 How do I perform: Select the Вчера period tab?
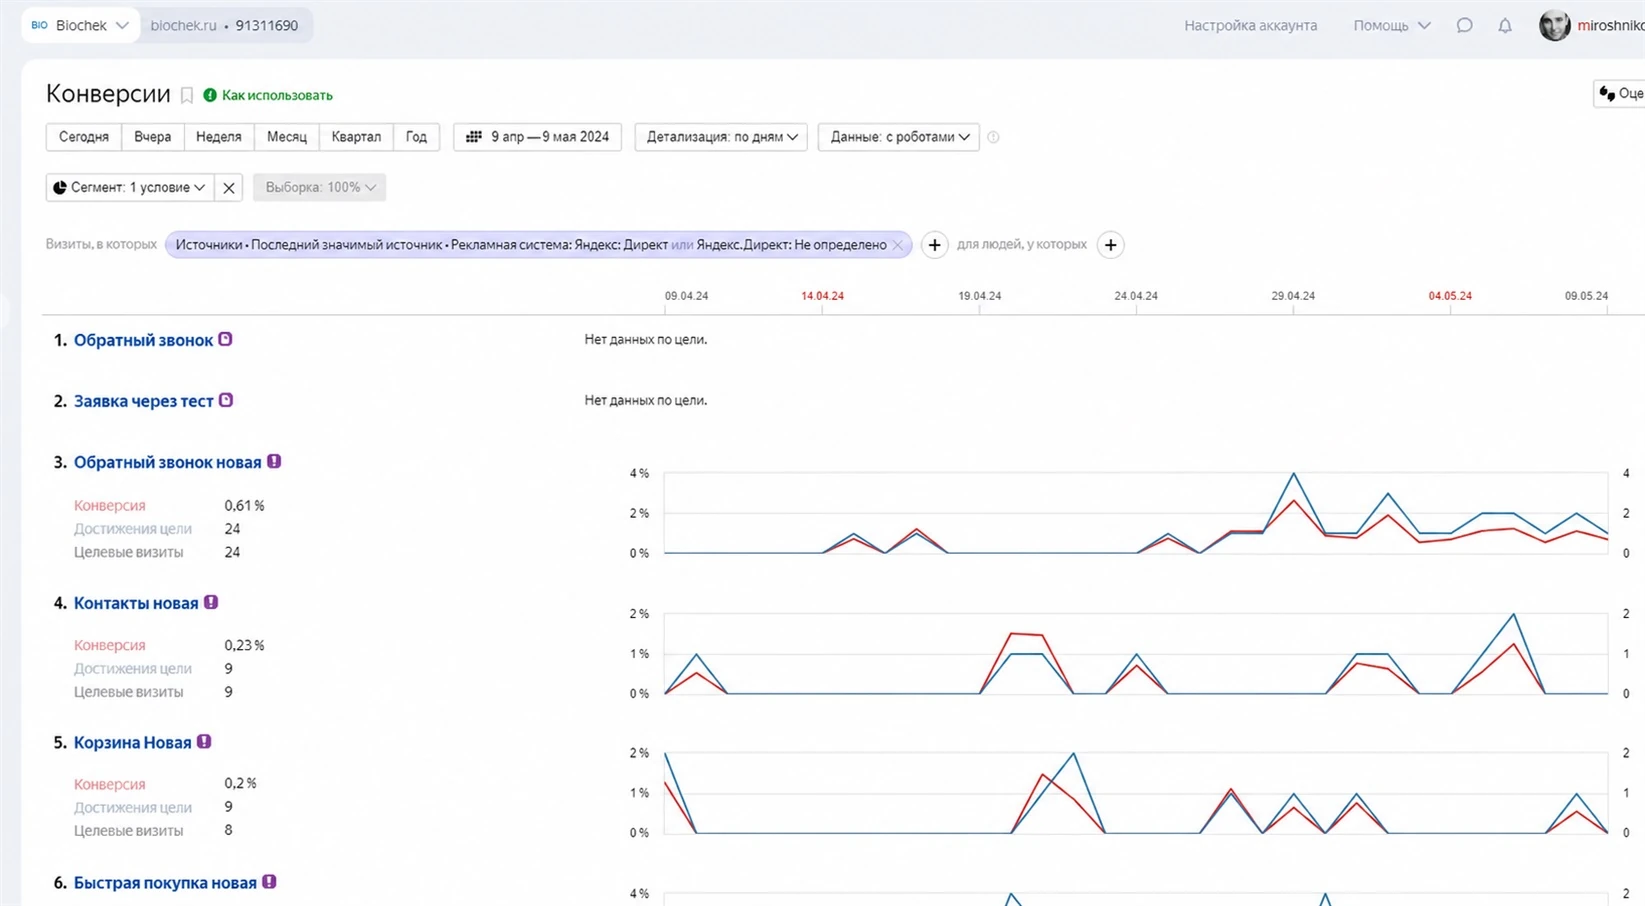point(153,137)
